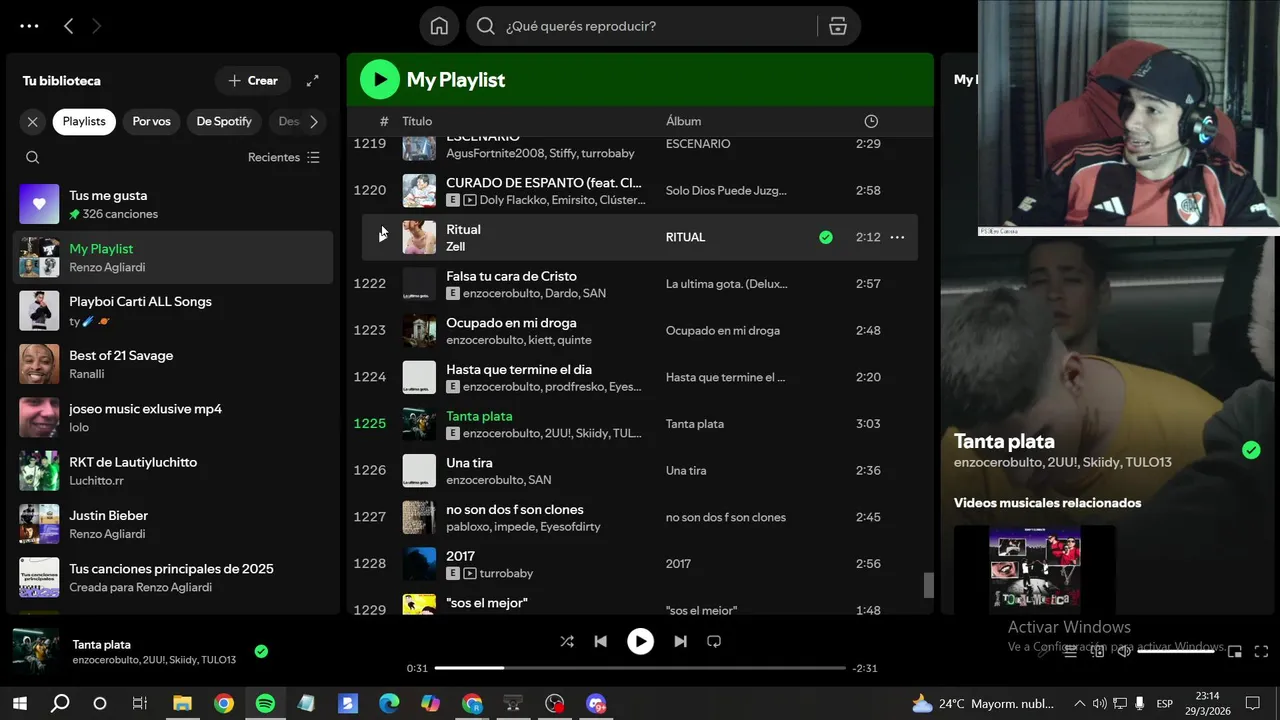Open the Justin Bieber playlist
The width and height of the screenshot is (1280, 720).
(173, 524)
